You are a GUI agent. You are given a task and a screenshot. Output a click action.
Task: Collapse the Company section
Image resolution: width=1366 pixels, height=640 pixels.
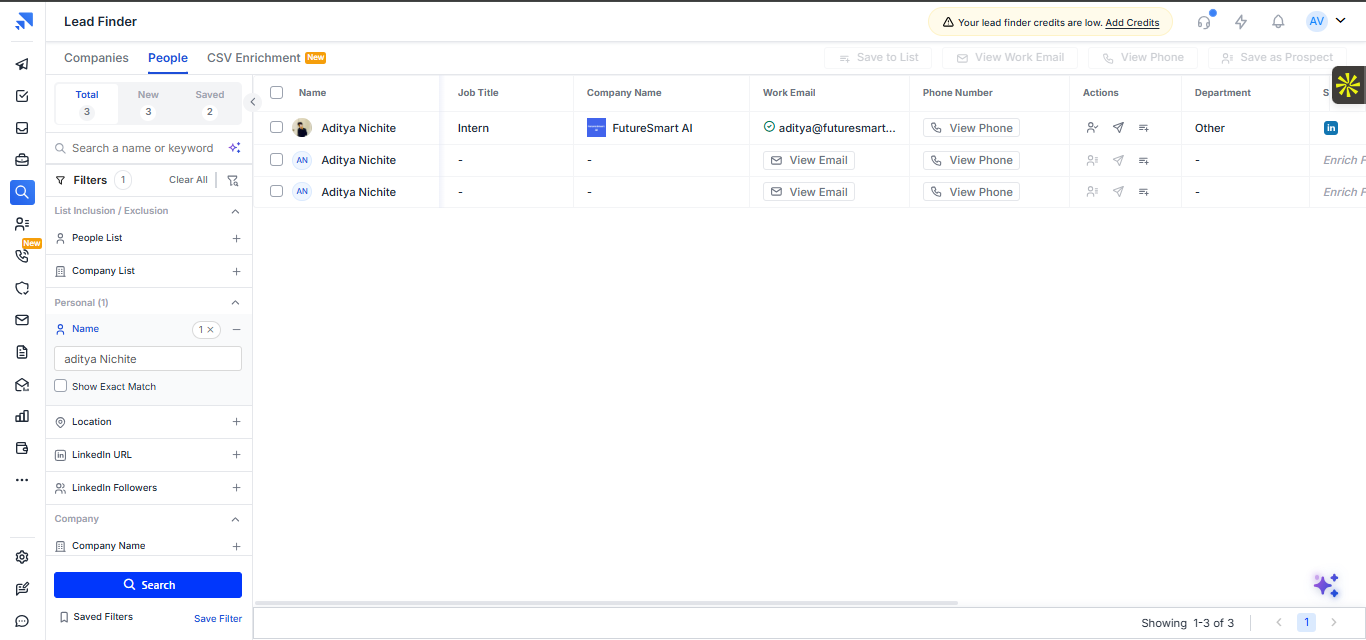pos(236,519)
